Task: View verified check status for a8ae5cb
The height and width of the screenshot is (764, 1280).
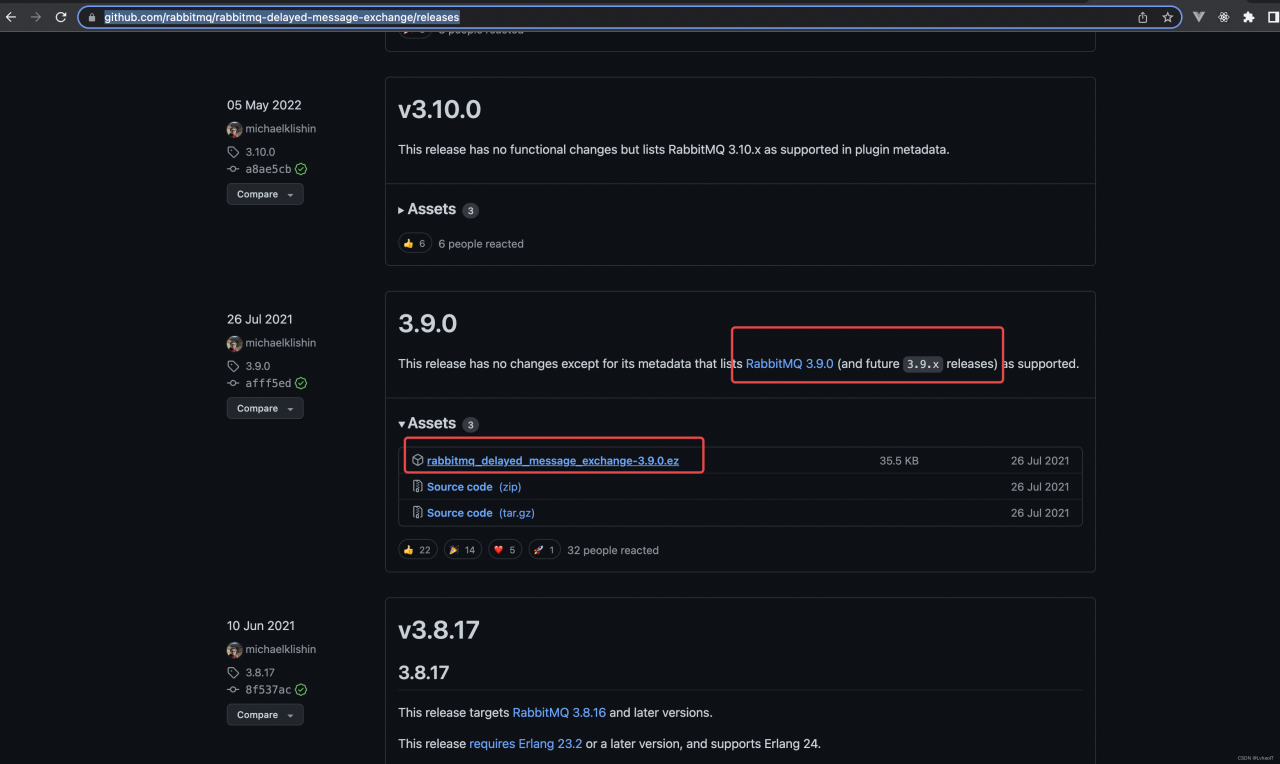Action: point(301,169)
